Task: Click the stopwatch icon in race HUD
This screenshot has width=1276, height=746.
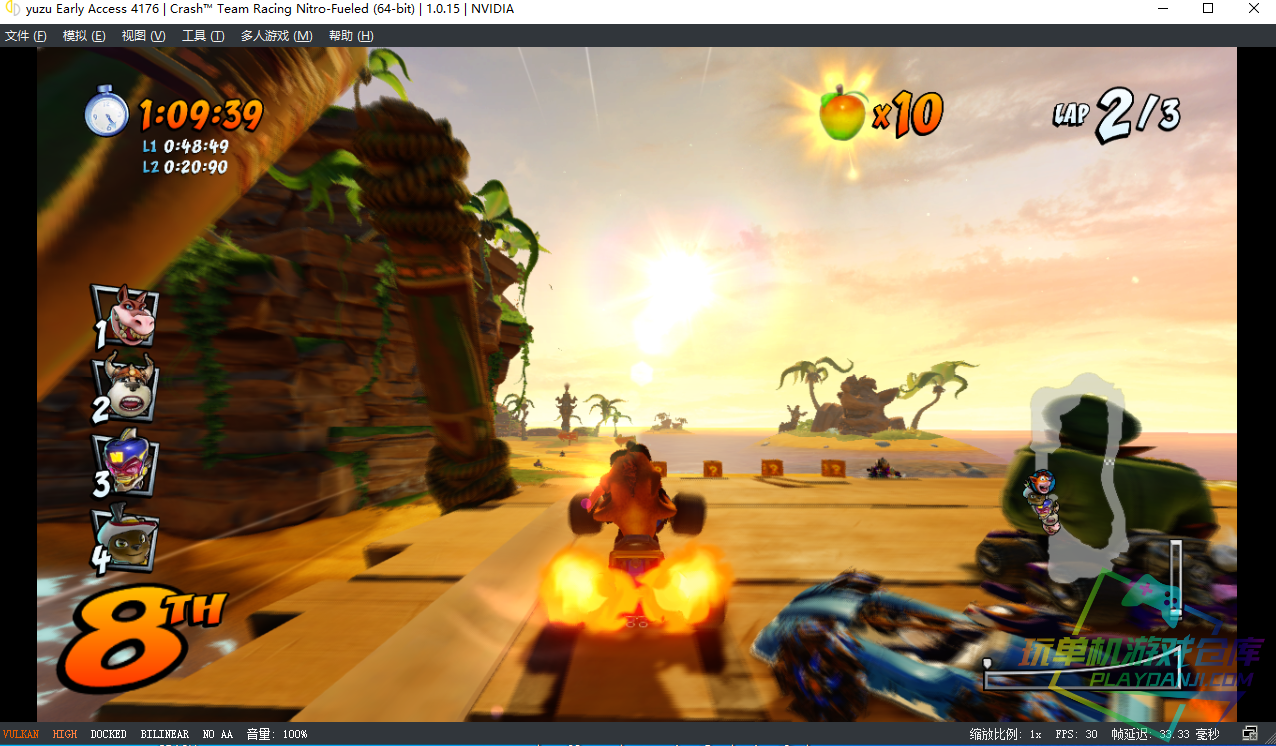Action: point(106,110)
